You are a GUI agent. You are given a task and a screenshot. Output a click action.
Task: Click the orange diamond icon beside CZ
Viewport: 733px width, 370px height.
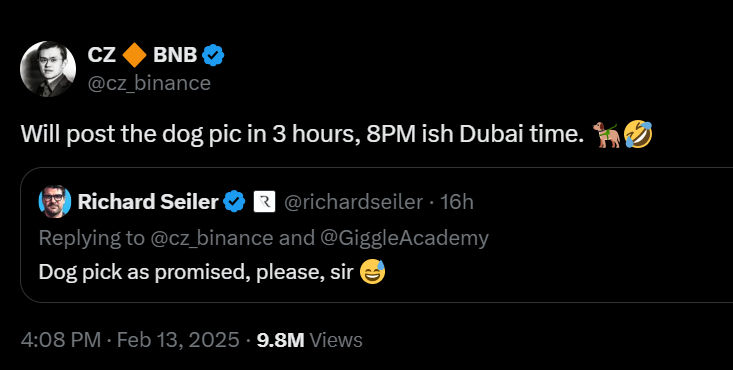pos(134,55)
